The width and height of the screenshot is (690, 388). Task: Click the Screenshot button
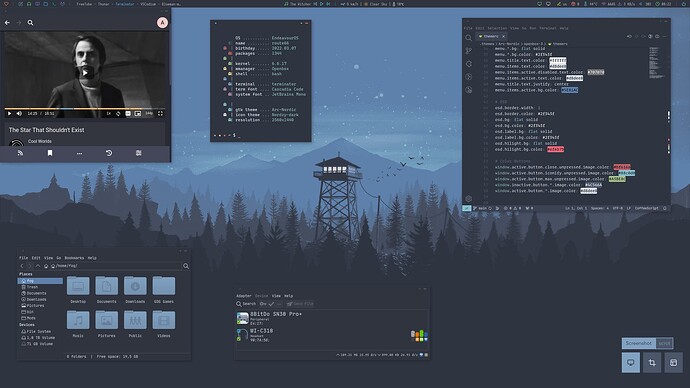(639, 343)
